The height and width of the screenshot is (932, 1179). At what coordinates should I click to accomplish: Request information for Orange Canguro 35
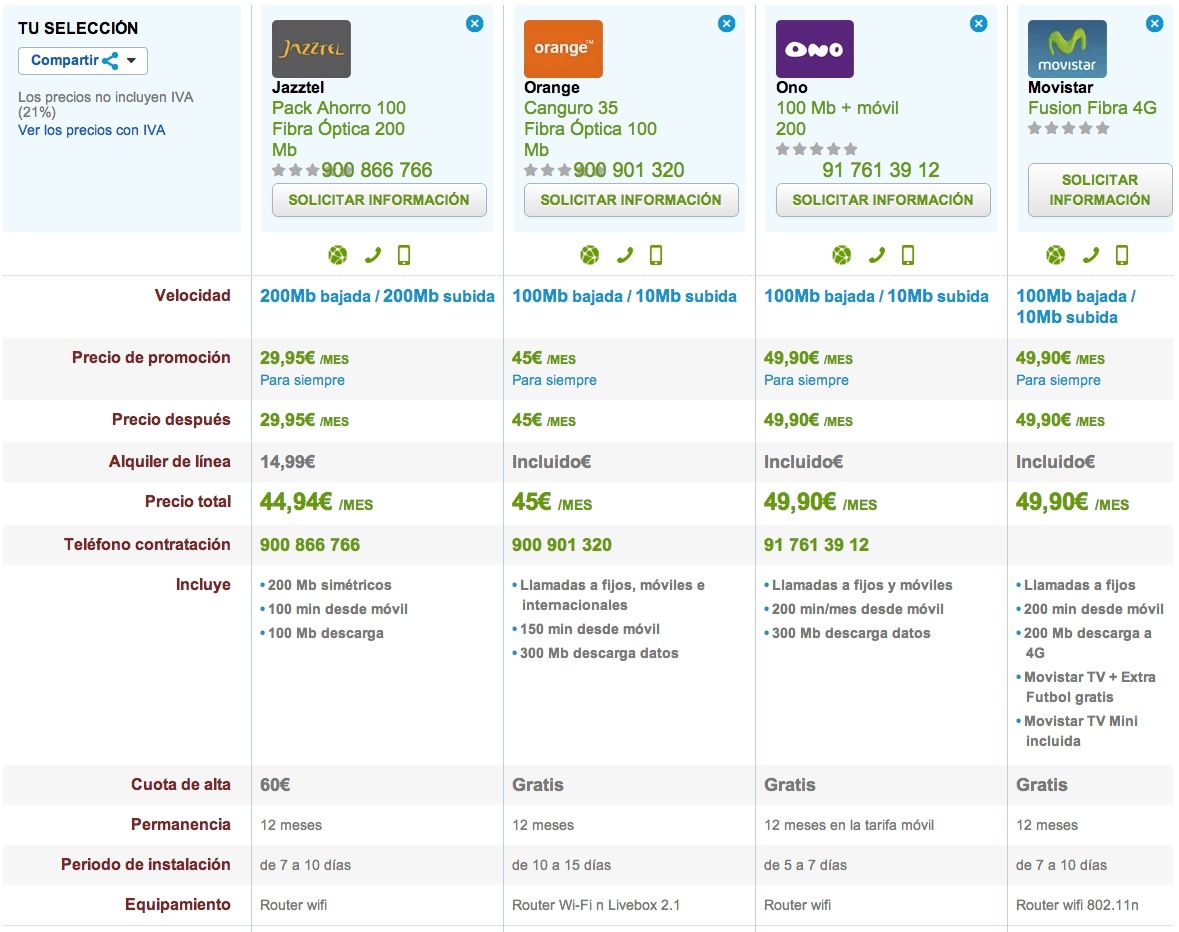pyautogui.click(x=631, y=200)
